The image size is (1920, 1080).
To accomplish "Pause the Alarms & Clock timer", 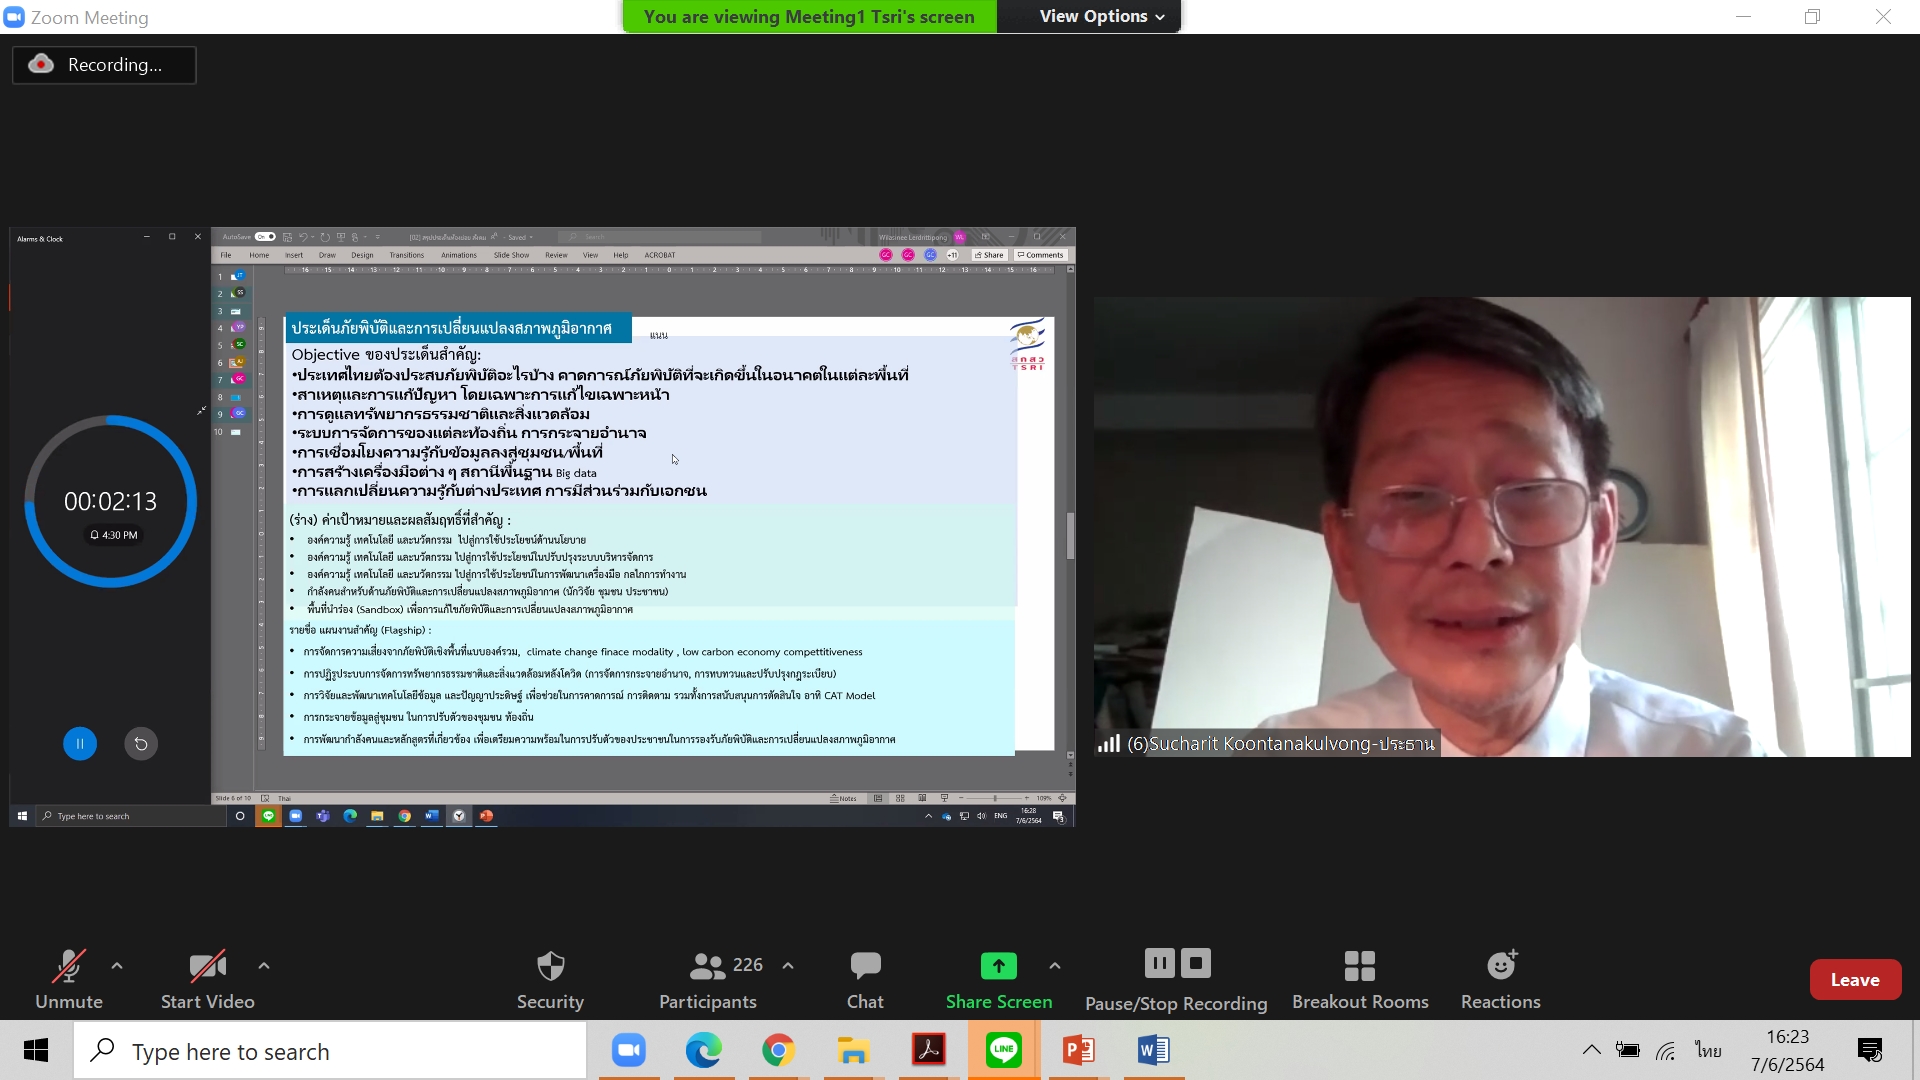I will [80, 744].
